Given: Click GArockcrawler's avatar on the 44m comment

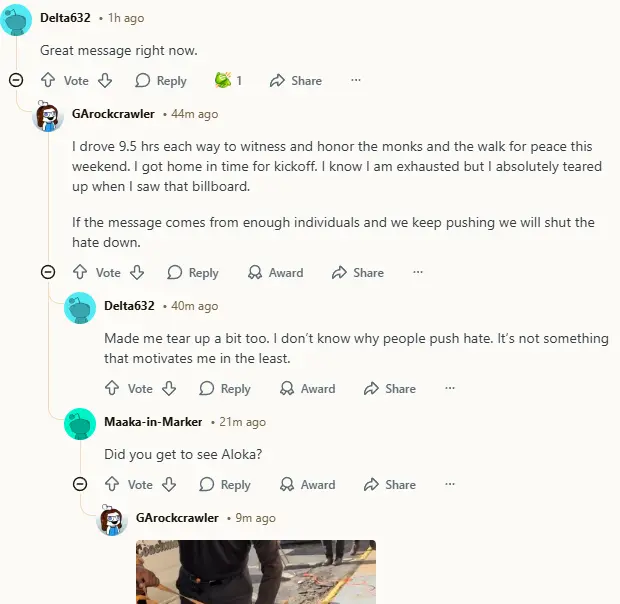Looking at the screenshot, I should tap(49, 116).
